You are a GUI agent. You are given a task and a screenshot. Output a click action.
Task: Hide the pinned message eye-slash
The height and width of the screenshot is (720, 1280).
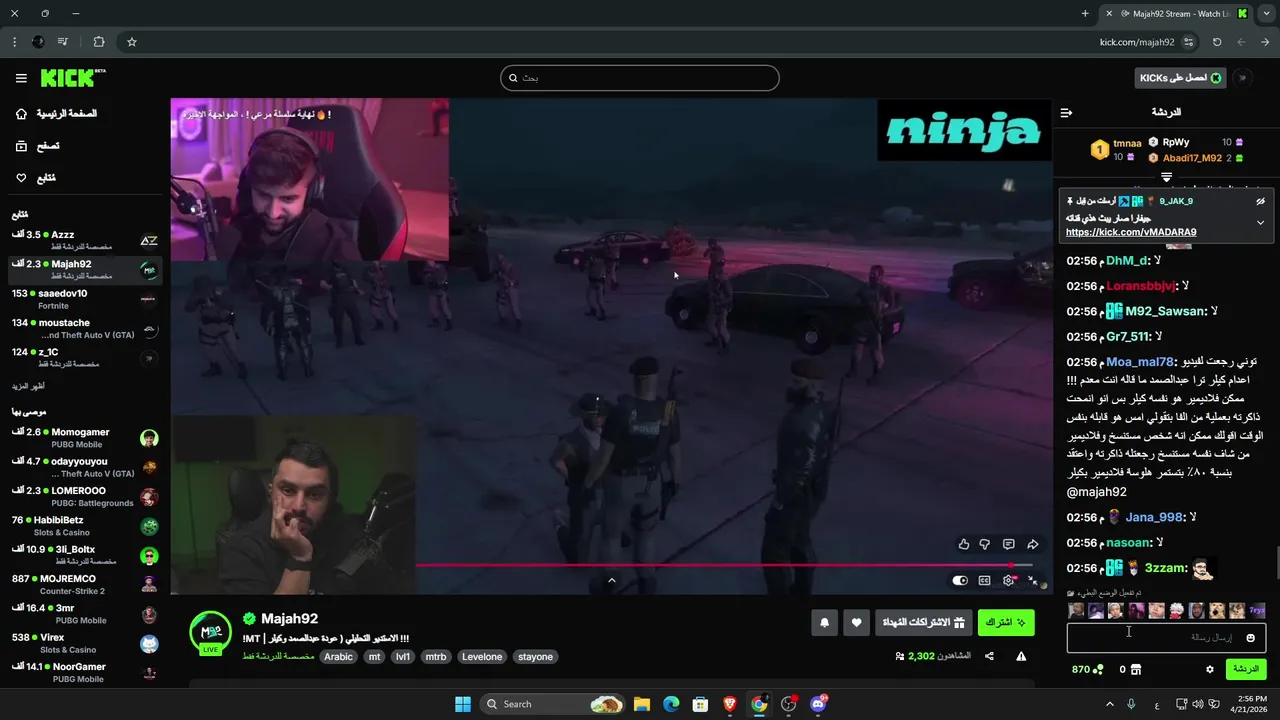point(1260,201)
